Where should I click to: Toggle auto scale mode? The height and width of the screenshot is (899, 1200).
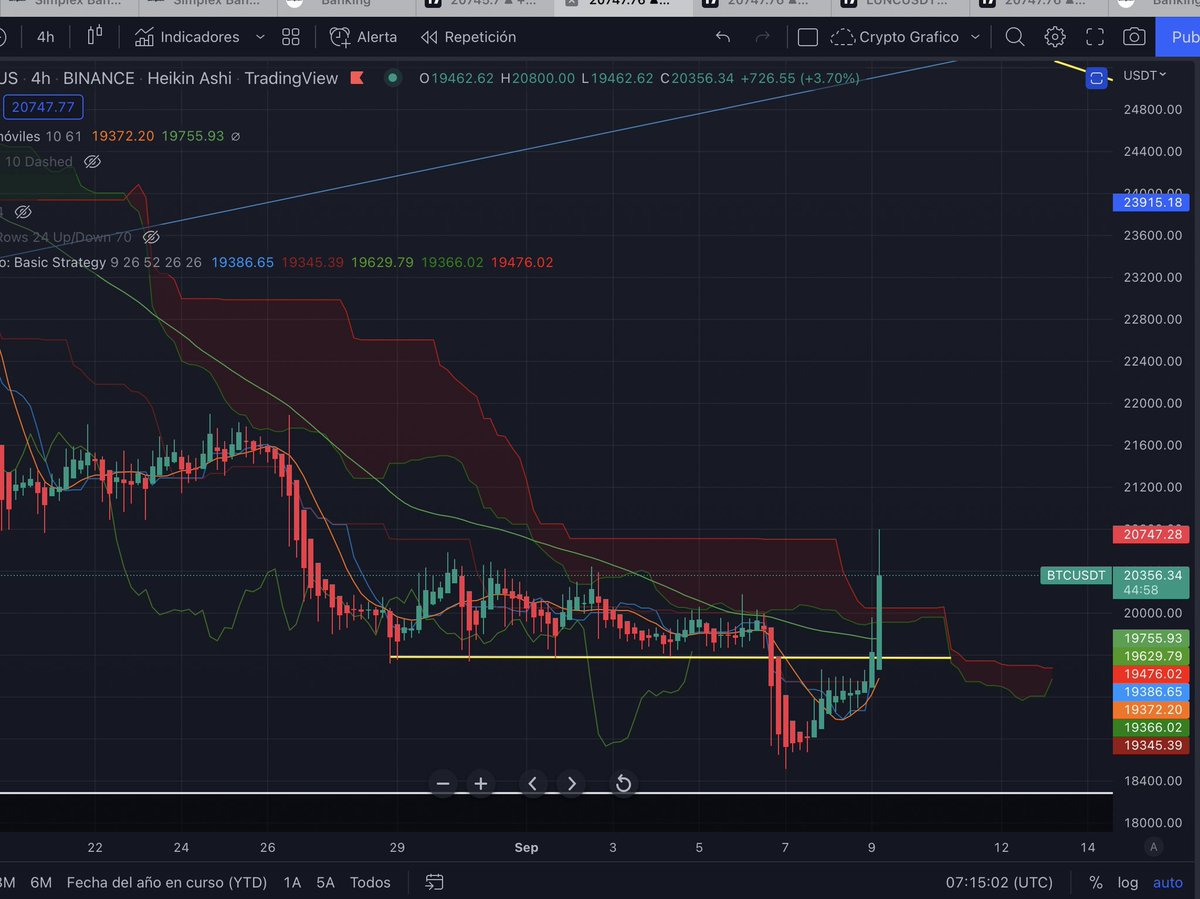[1167, 883]
